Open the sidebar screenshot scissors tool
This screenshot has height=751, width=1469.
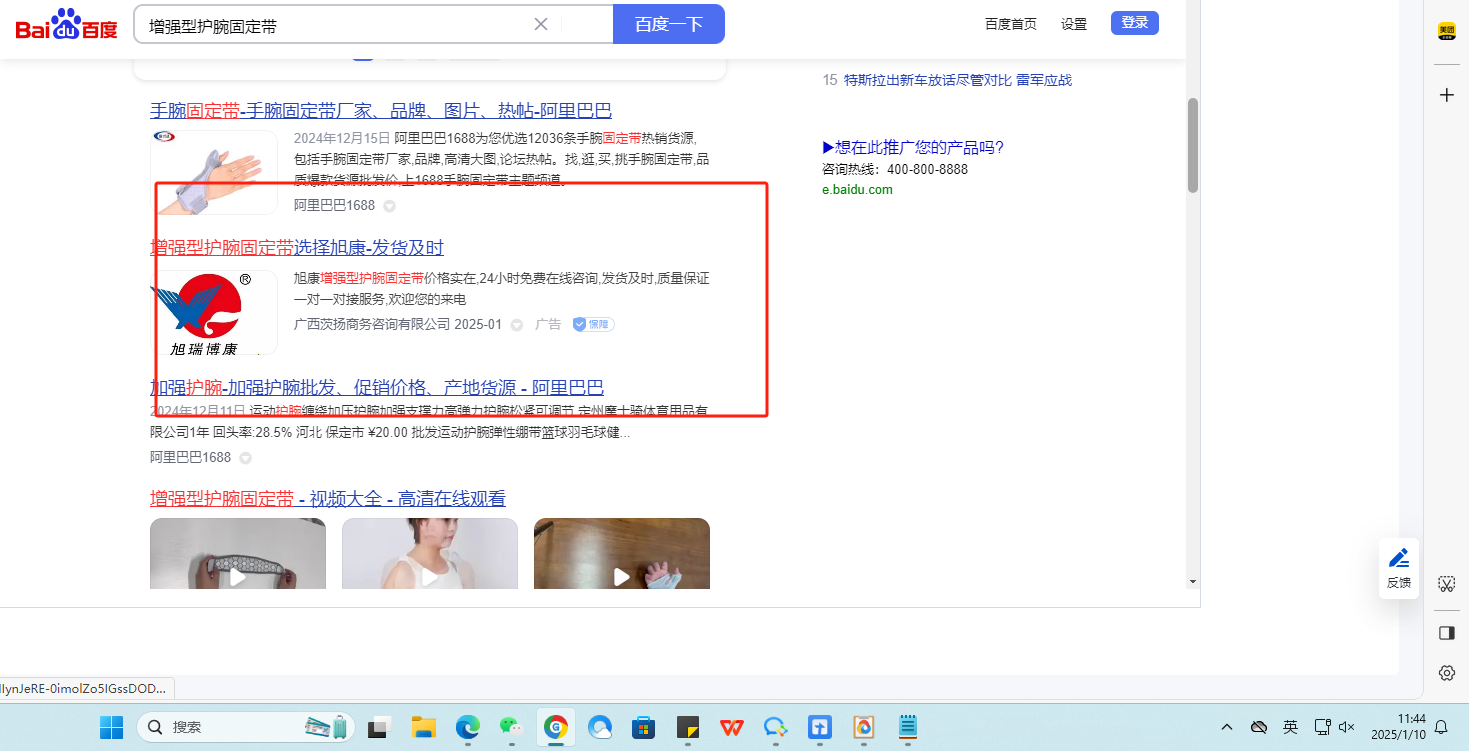point(1446,583)
